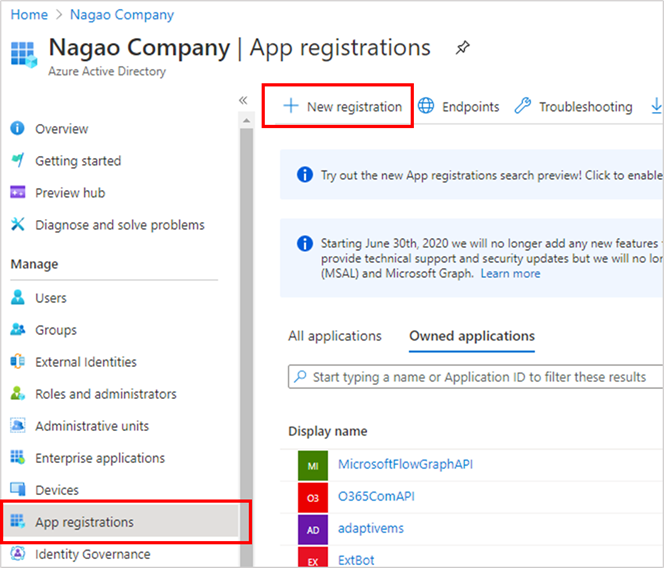Open the ExtBot application
This screenshot has height=568, width=664.
pos(356,560)
